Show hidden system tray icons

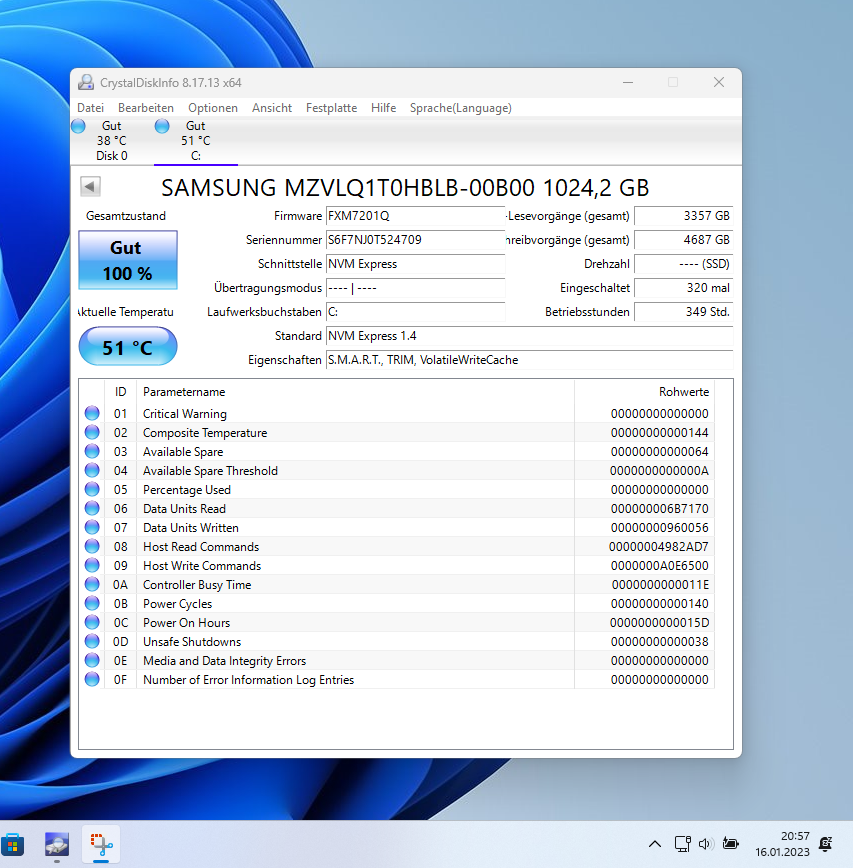pyautogui.click(x=655, y=844)
